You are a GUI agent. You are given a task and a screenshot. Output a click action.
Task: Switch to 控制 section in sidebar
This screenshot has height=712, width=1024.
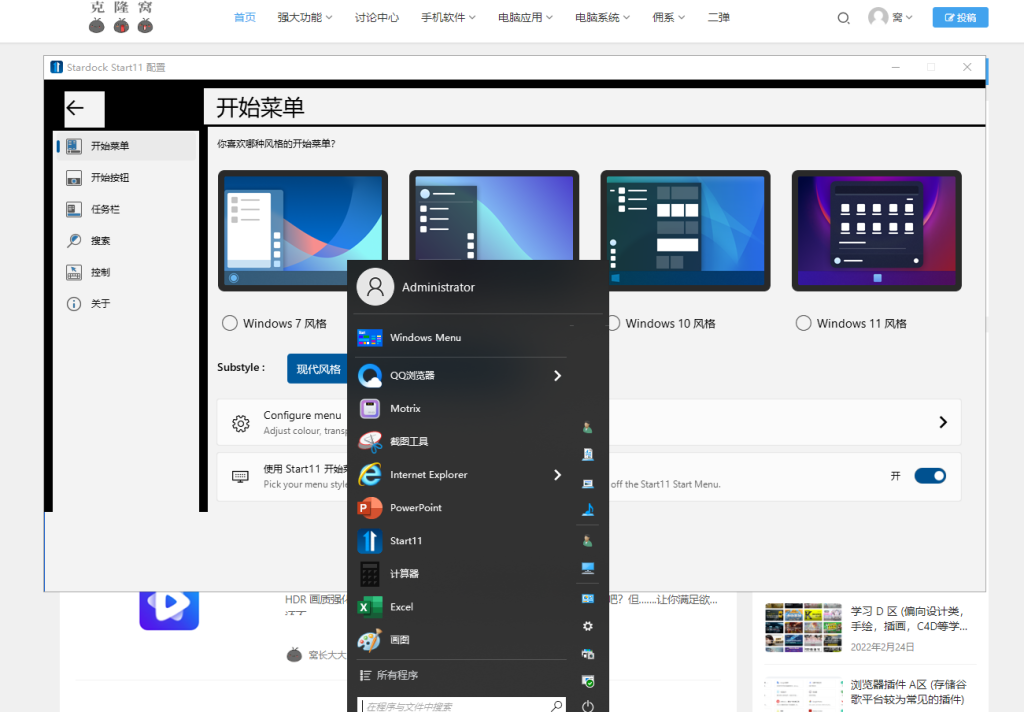click(x=126, y=272)
